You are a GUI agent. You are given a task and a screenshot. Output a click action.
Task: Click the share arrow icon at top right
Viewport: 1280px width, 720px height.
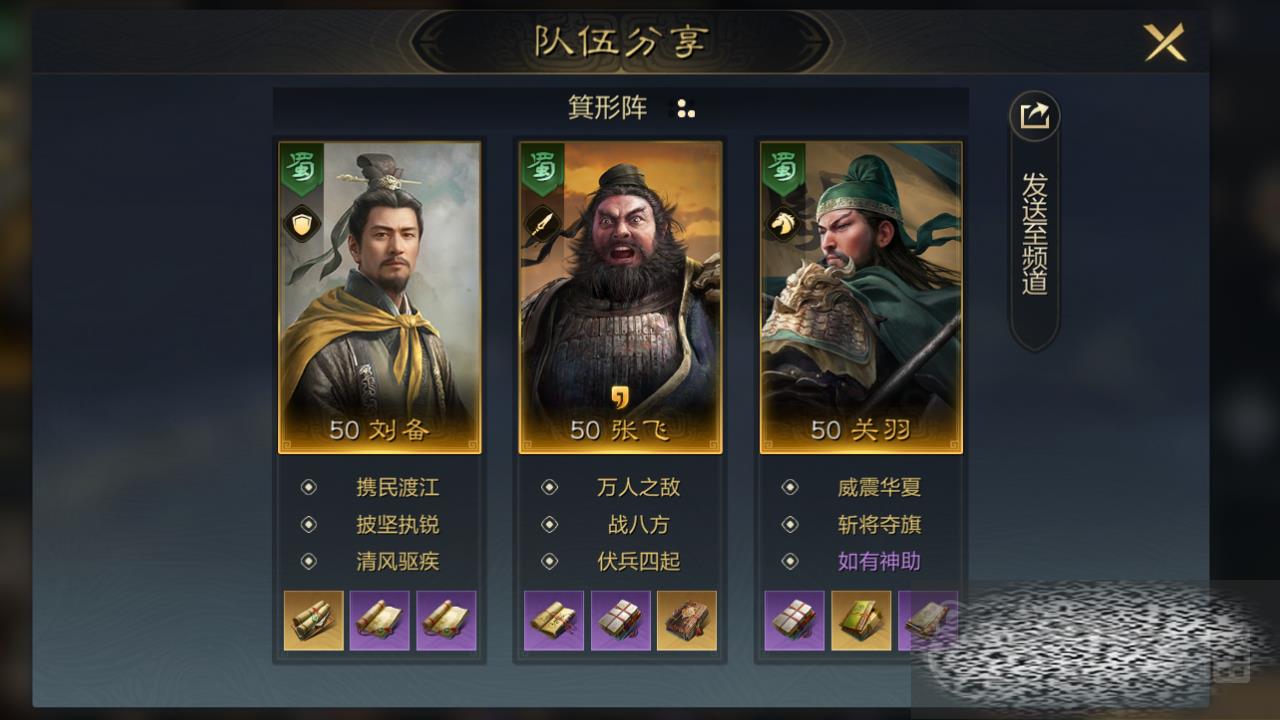pos(1034,116)
